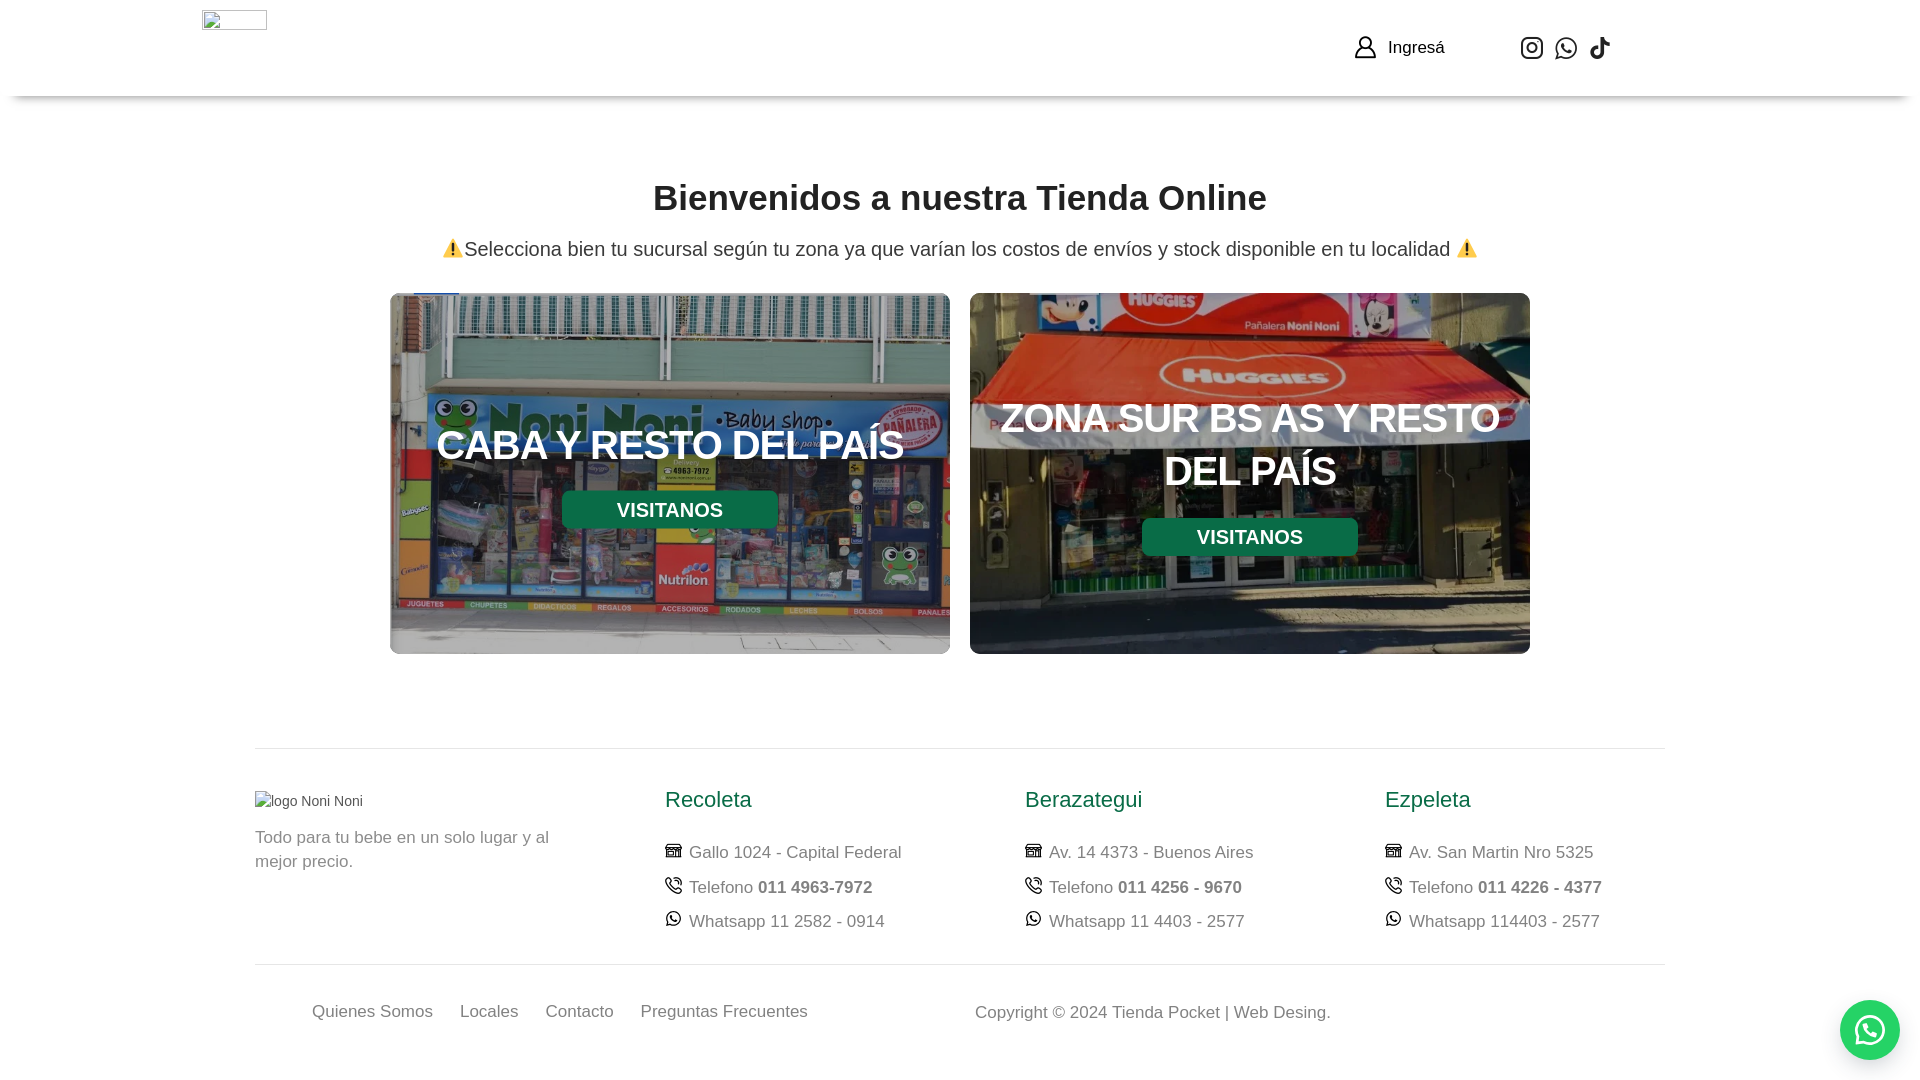This screenshot has height=1080, width=1920.
Task: Open the Instagram icon in header
Action: [x=1532, y=48]
